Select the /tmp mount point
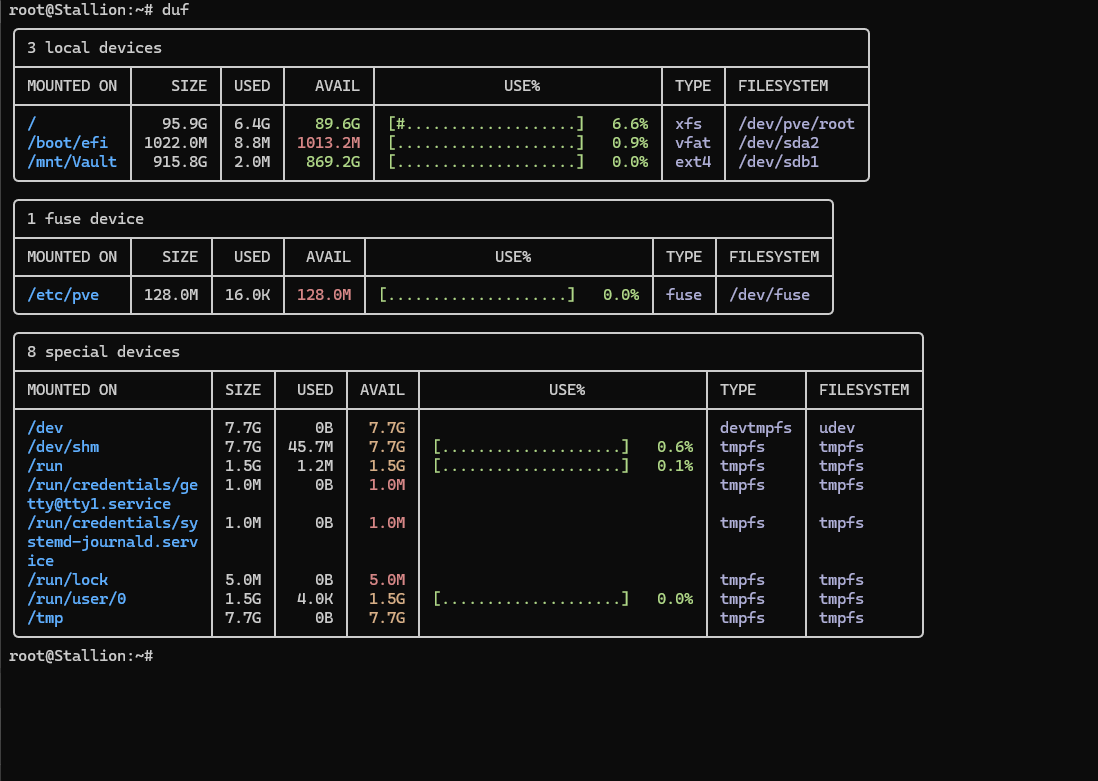1098x781 pixels. [x=45, y=618]
